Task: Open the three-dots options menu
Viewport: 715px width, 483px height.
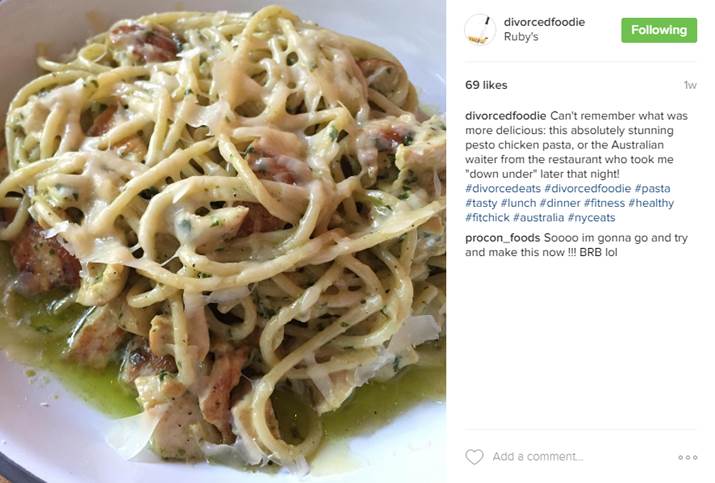Action: (x=688, y=457)
